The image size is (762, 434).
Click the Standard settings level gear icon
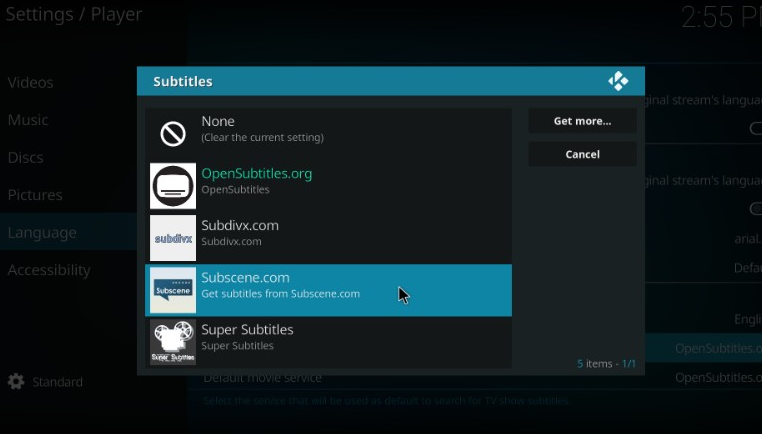[x=16, y=382]
